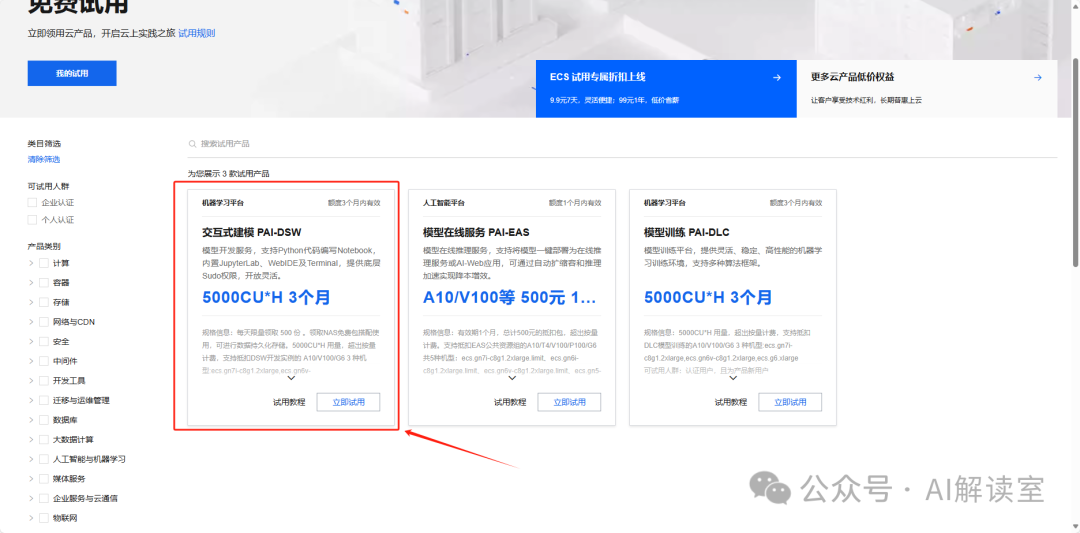1080x533 pixels.
Task: Open 试用教程 for PAI-EAS
Action: [510, 402]
